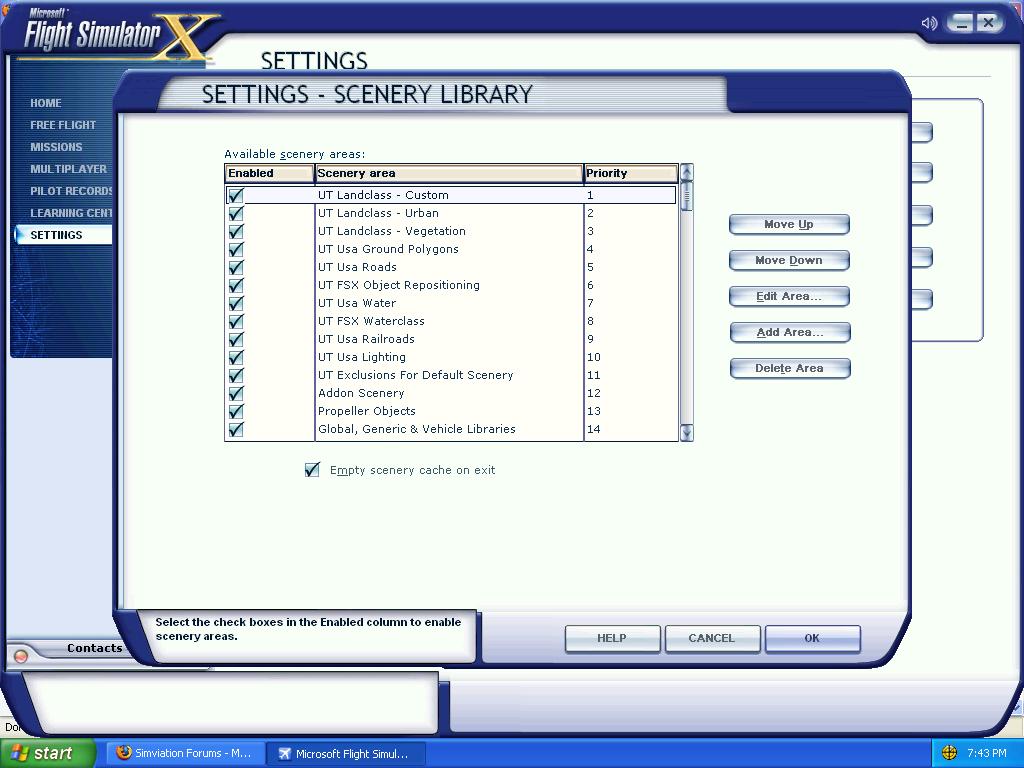Click the Scenery area column header

point(448,173)
